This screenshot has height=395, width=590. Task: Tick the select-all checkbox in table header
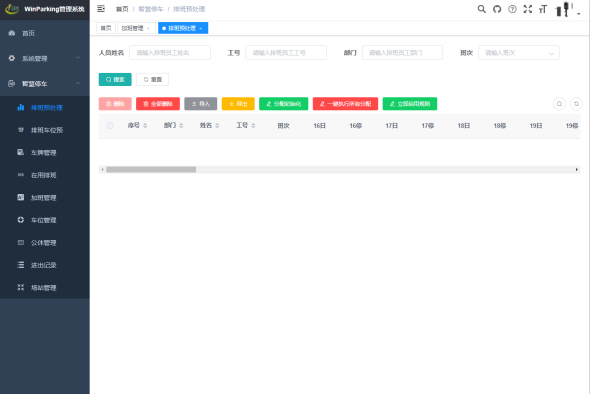(110, 125)
